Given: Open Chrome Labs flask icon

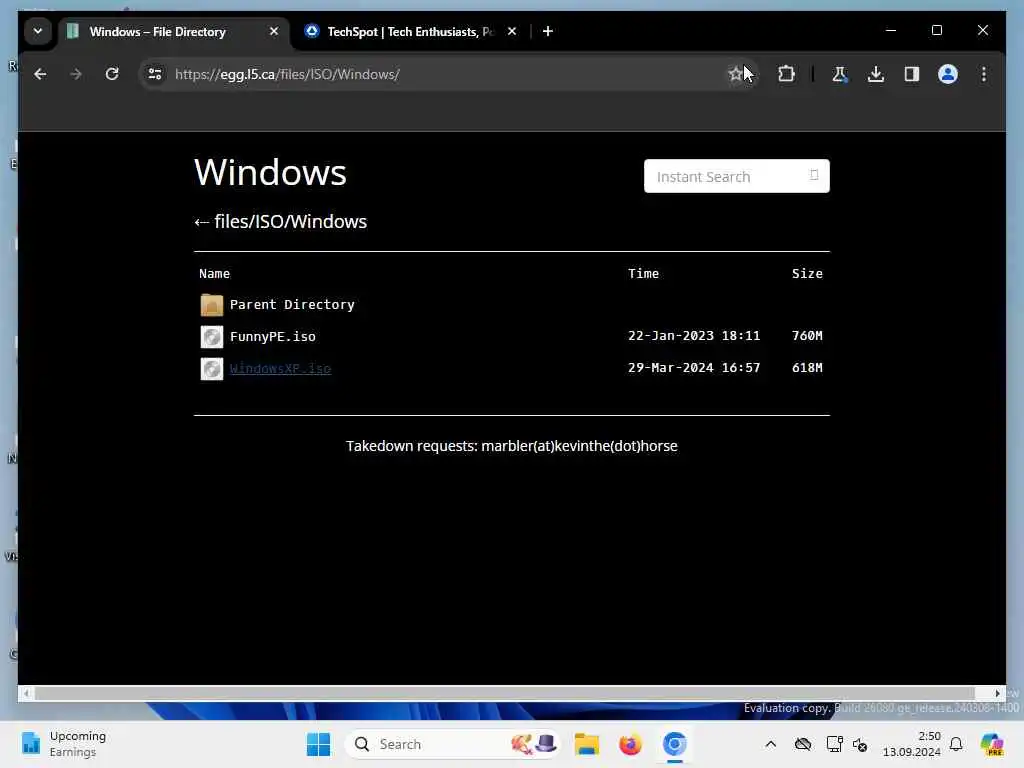Looking at the screenshot, I should (840, 74).
